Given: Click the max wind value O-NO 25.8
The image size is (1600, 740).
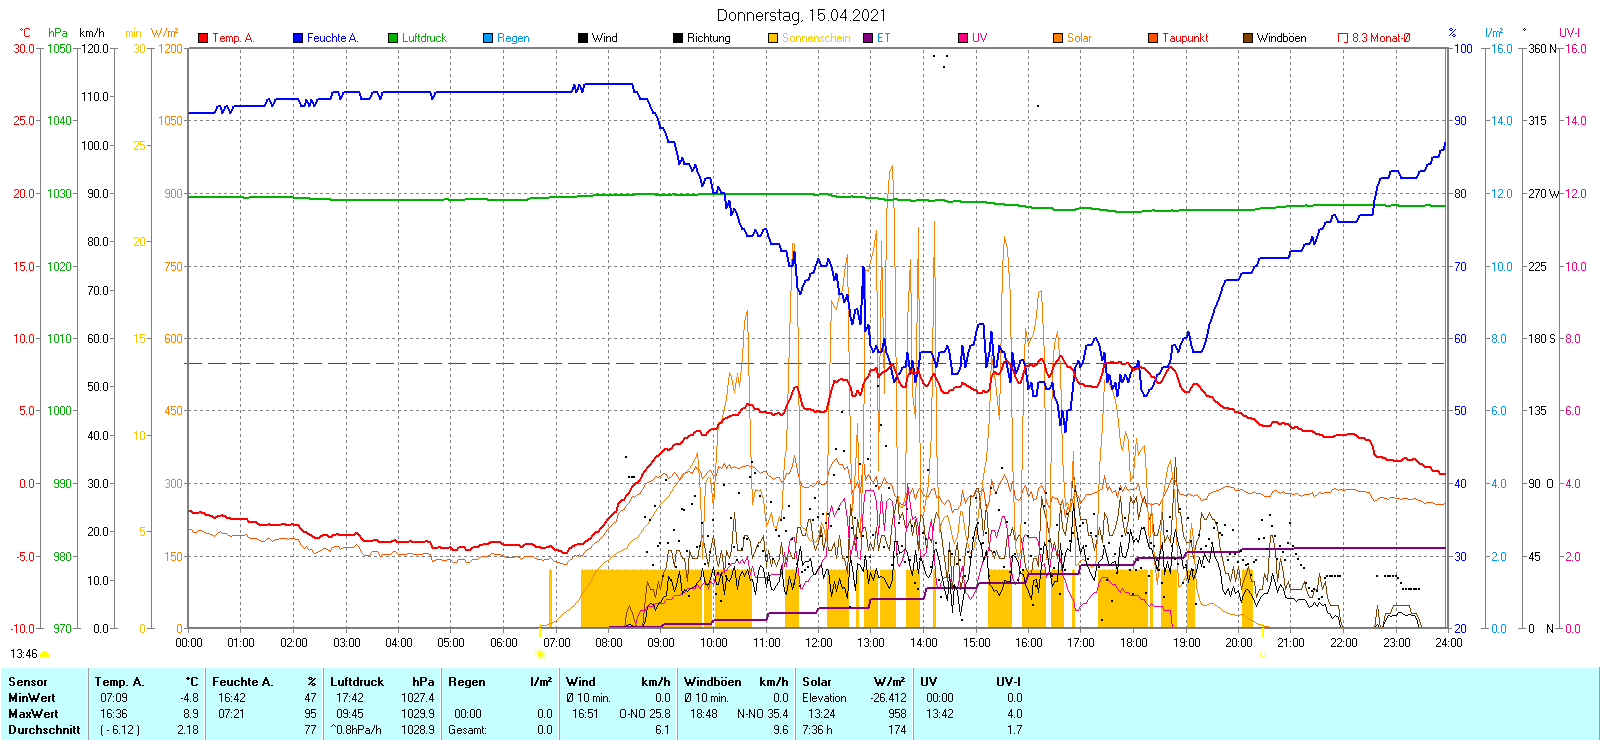Looking at the screenshot, I should point(645,714).
